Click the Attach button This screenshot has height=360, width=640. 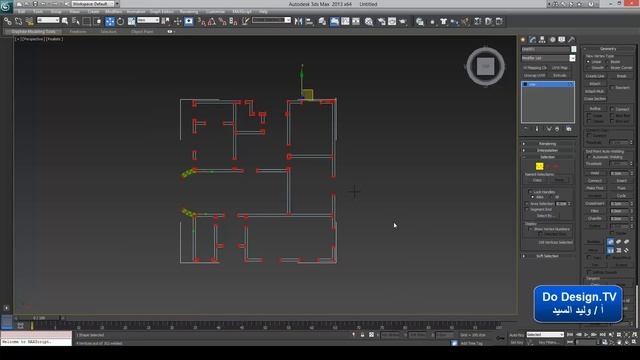[595, 84]
